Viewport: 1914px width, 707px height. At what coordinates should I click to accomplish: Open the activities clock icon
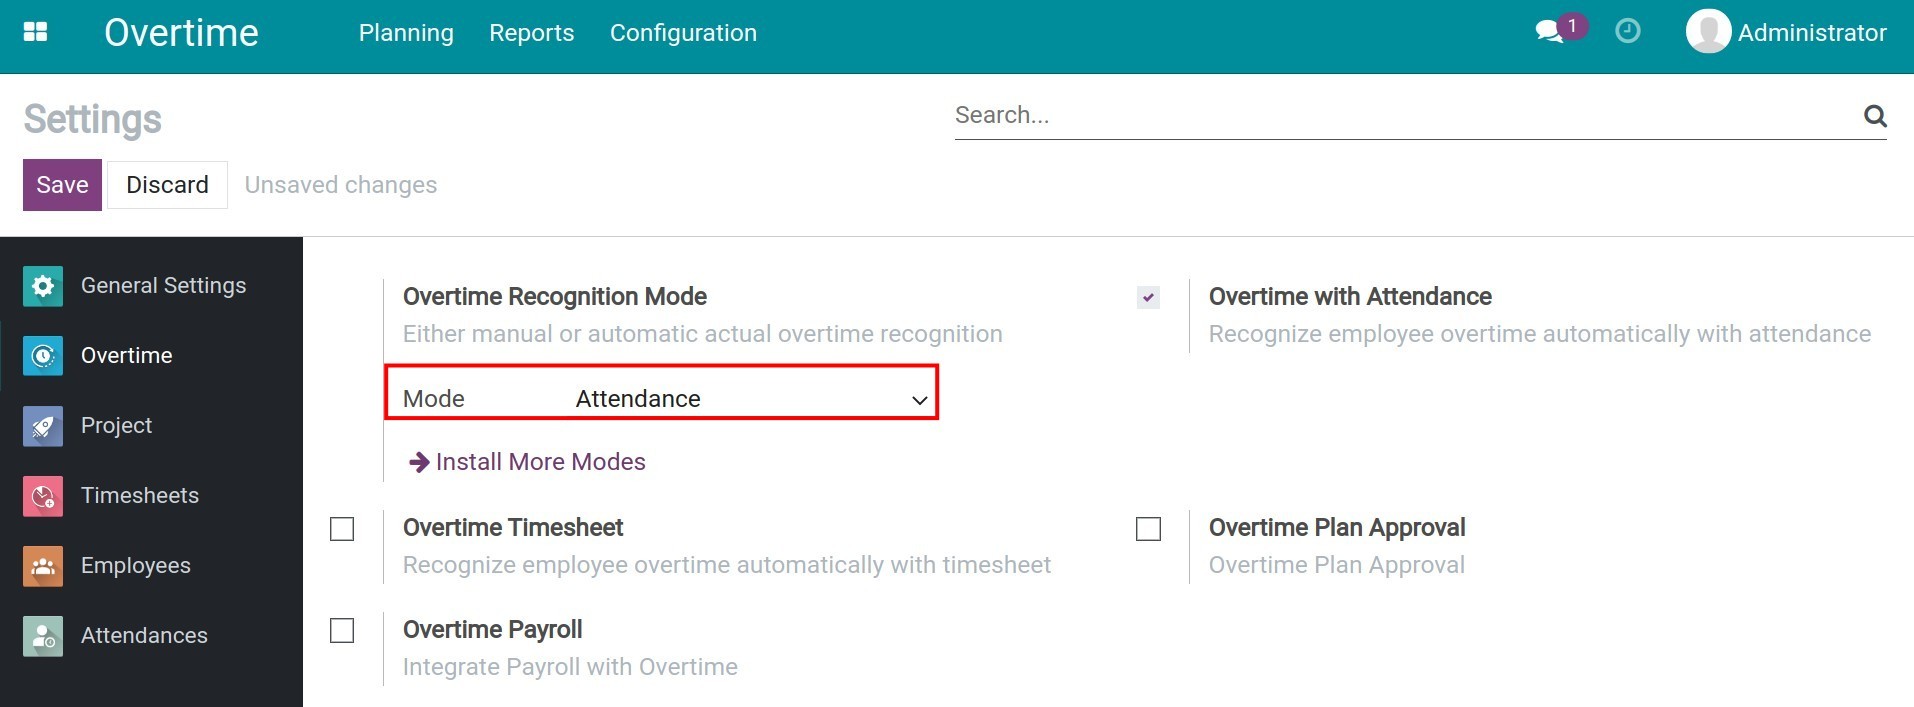[1628, 32]
